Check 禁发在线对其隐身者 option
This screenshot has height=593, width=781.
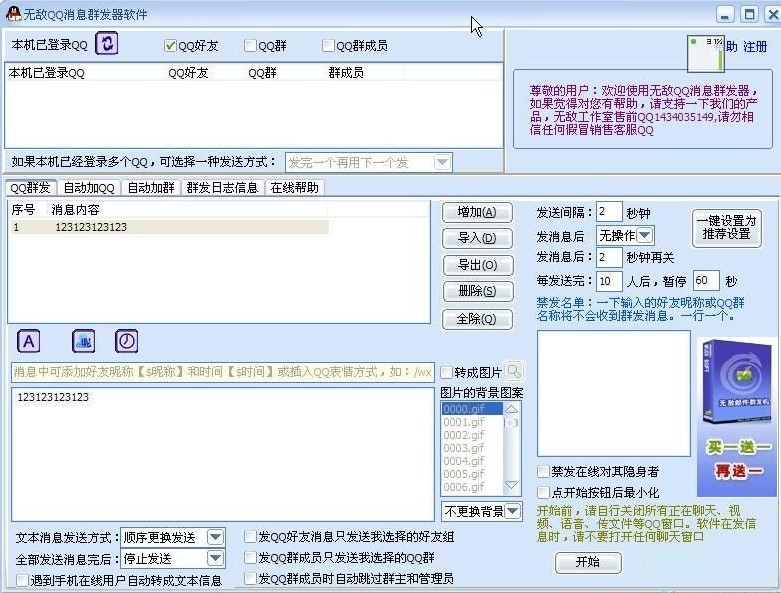(x=543, y=472)
